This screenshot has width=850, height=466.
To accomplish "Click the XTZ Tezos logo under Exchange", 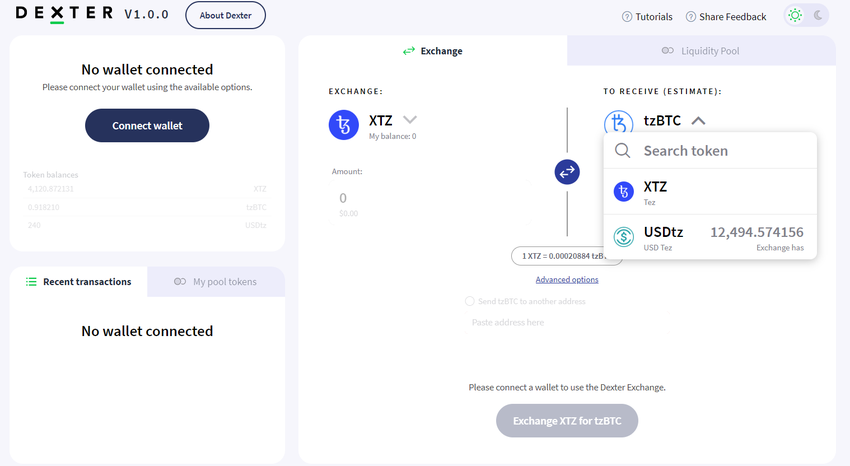I will point(344,125).
